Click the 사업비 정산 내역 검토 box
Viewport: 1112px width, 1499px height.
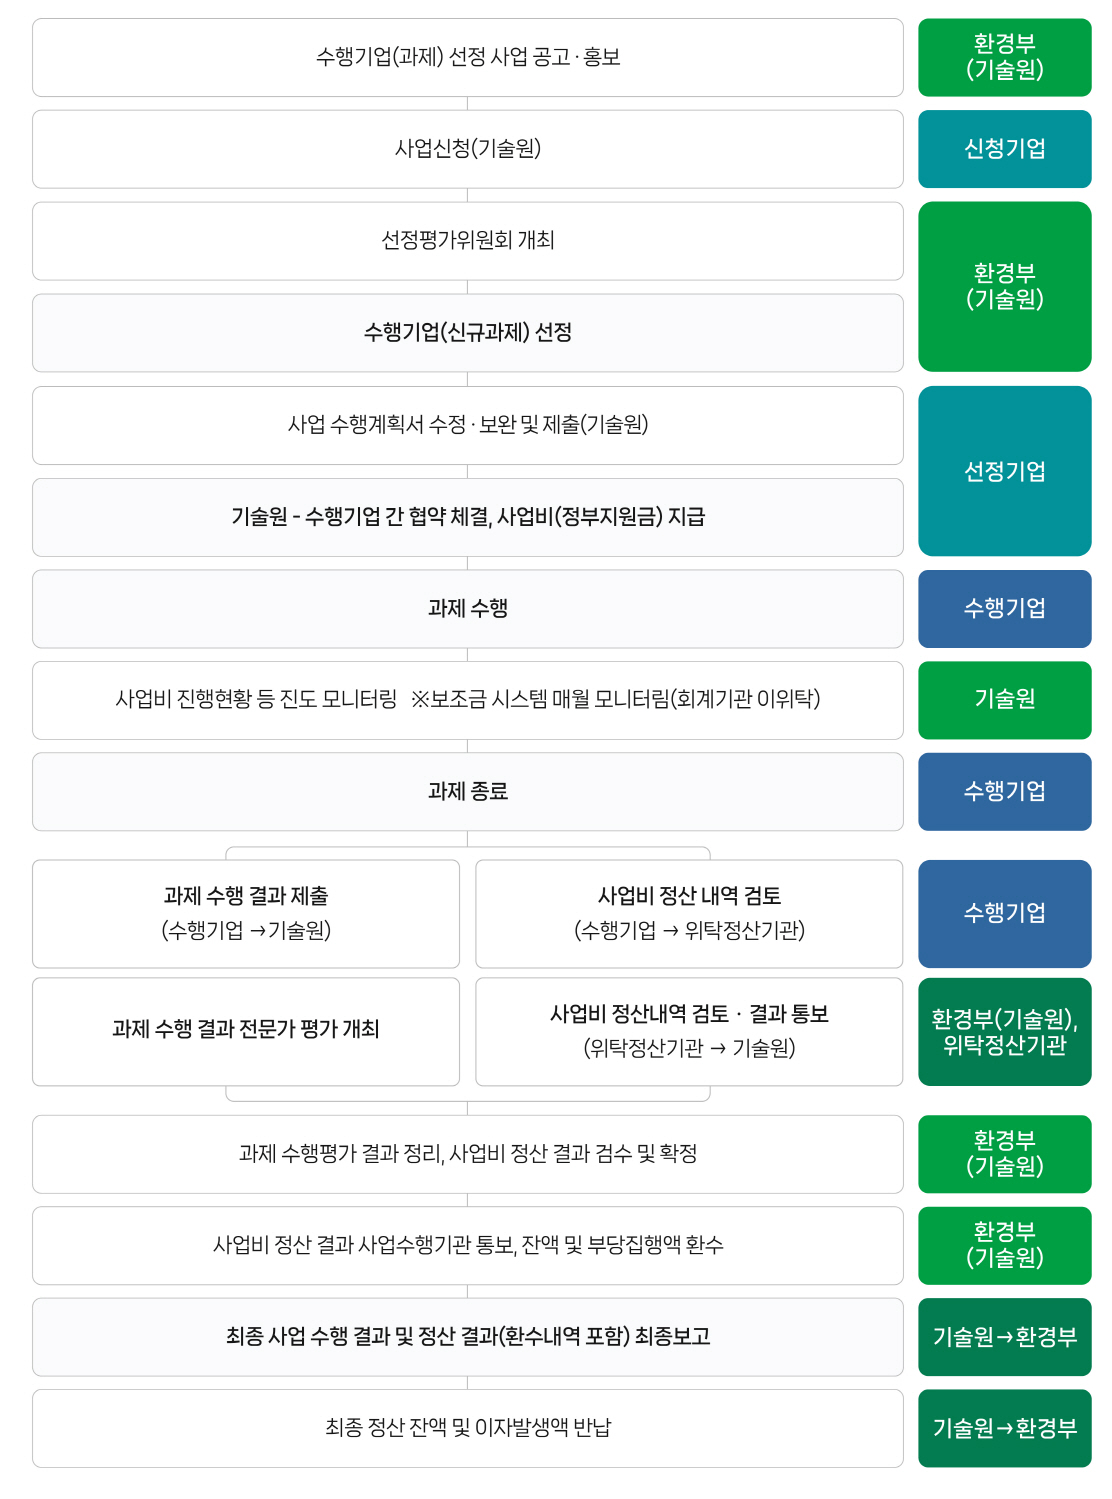pyautogui.click(x=689, y=914)
